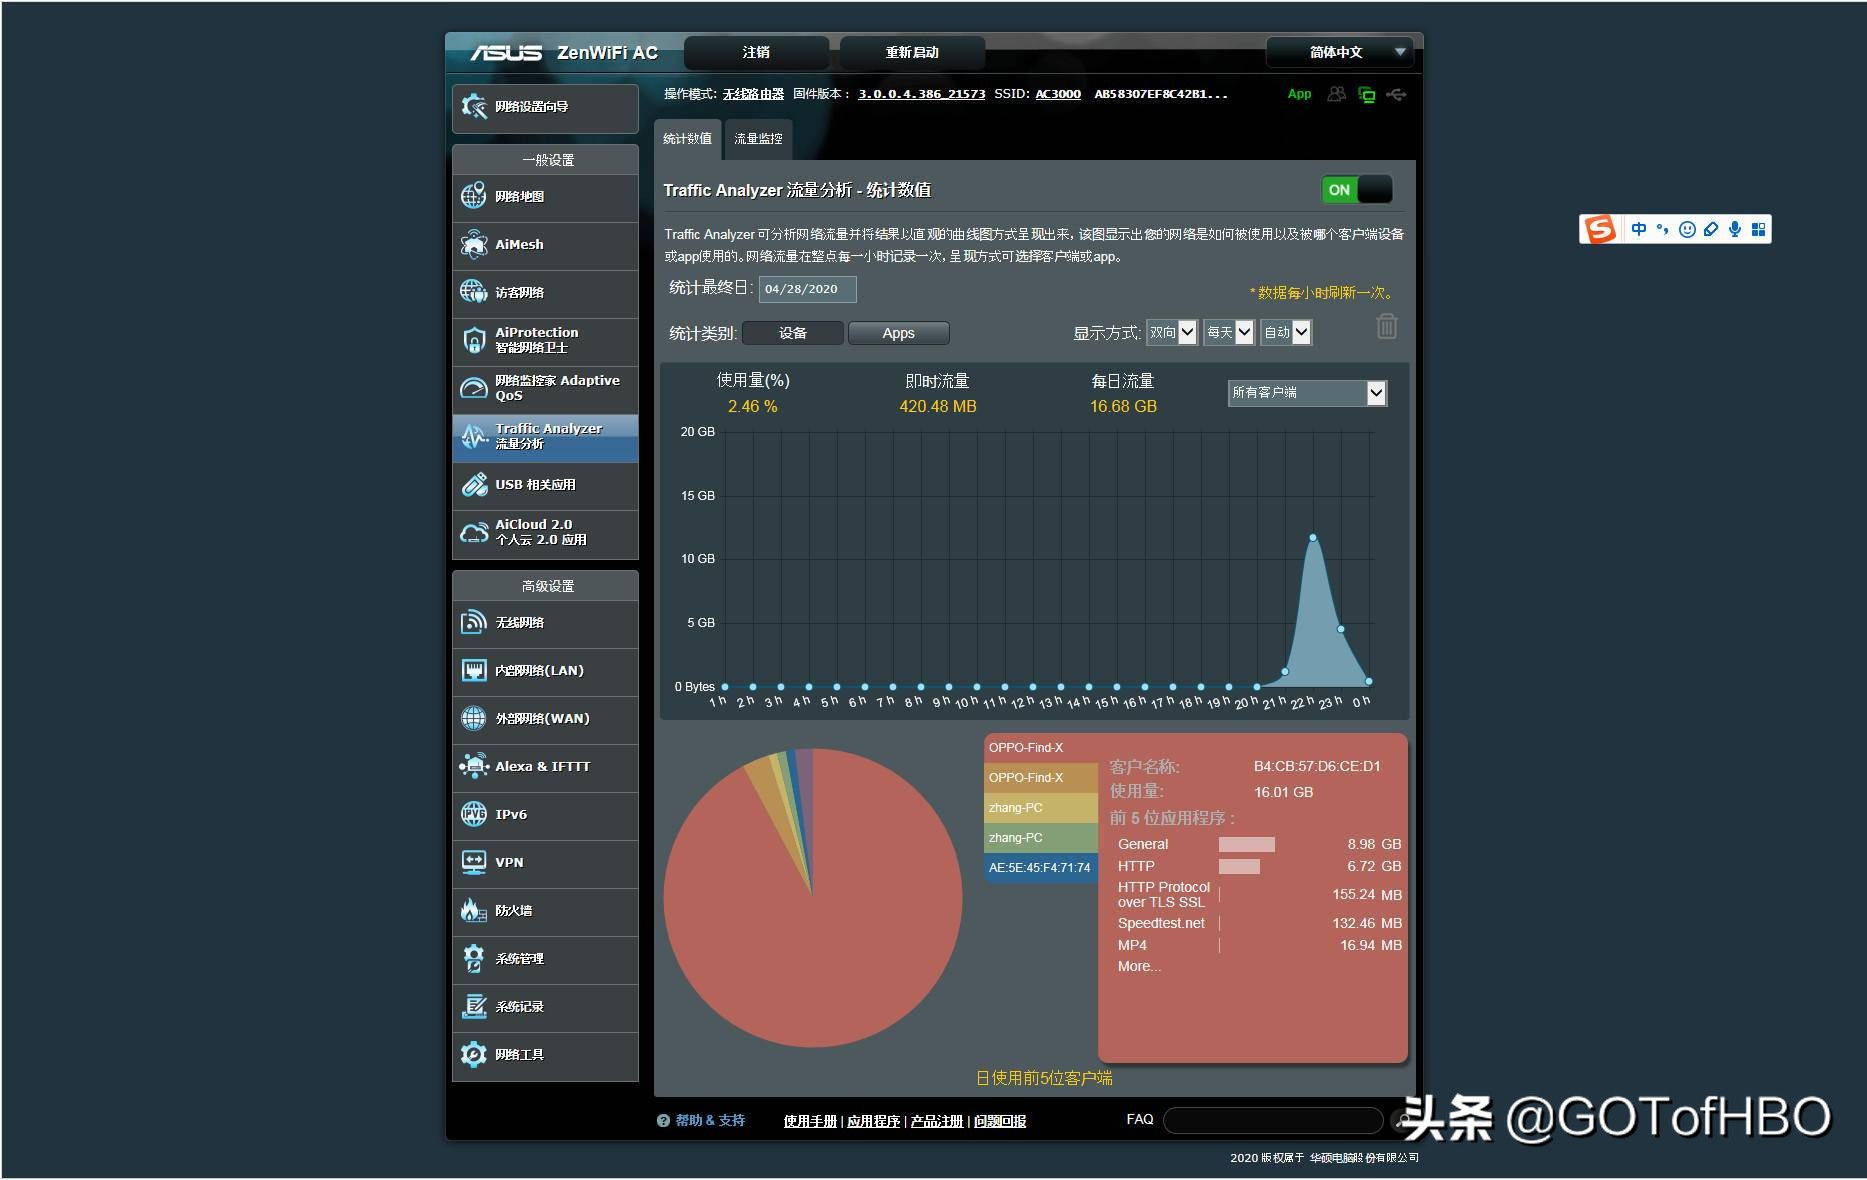1867x1180 pixels.
Task: Click the 04/28/2020 date field
Action: click(807, 289)
